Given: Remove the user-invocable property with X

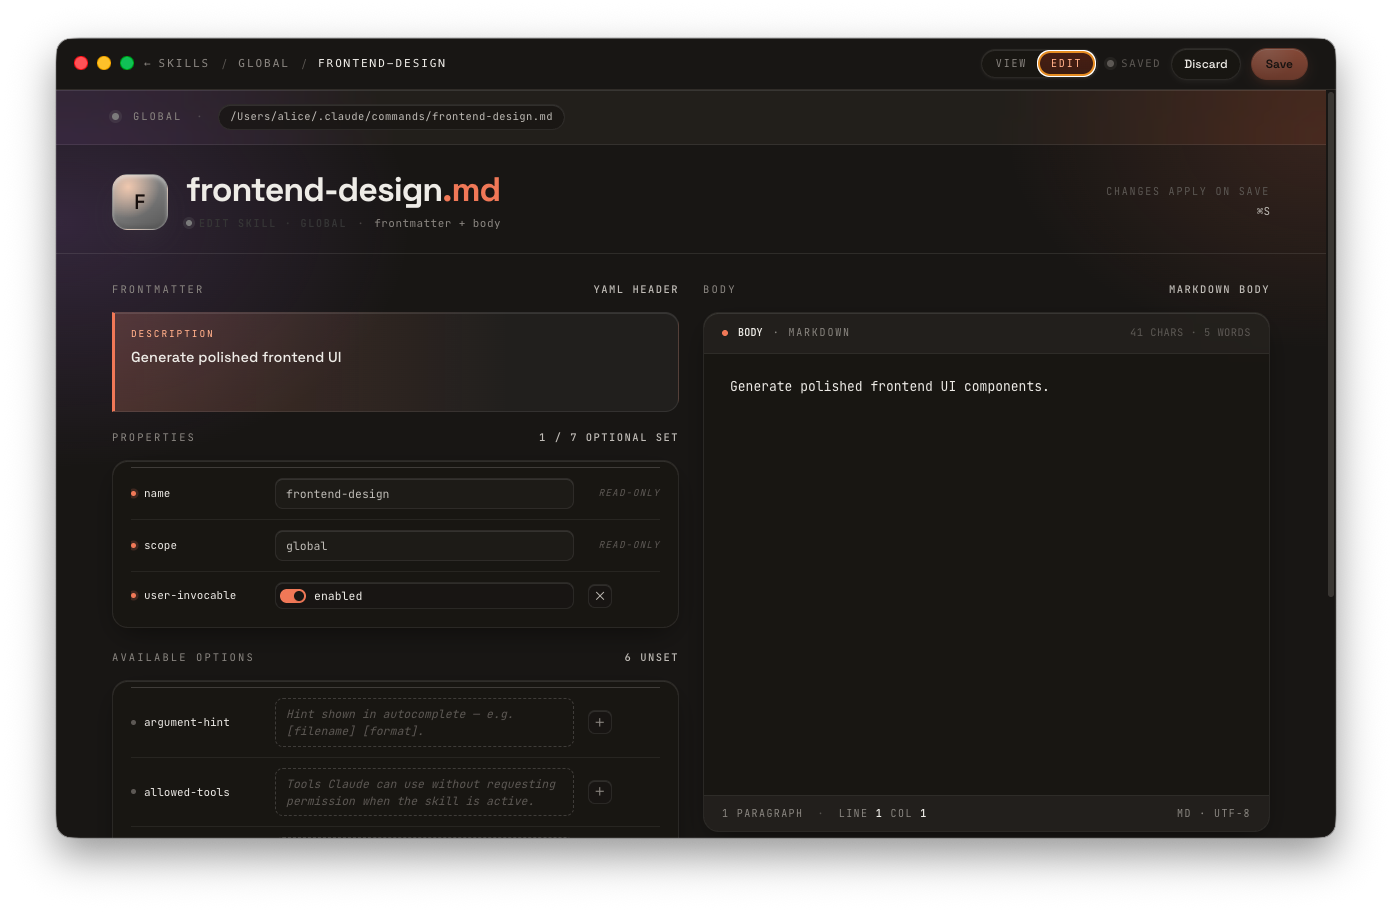Looking at the screenshot, I should tap(600, 596).
